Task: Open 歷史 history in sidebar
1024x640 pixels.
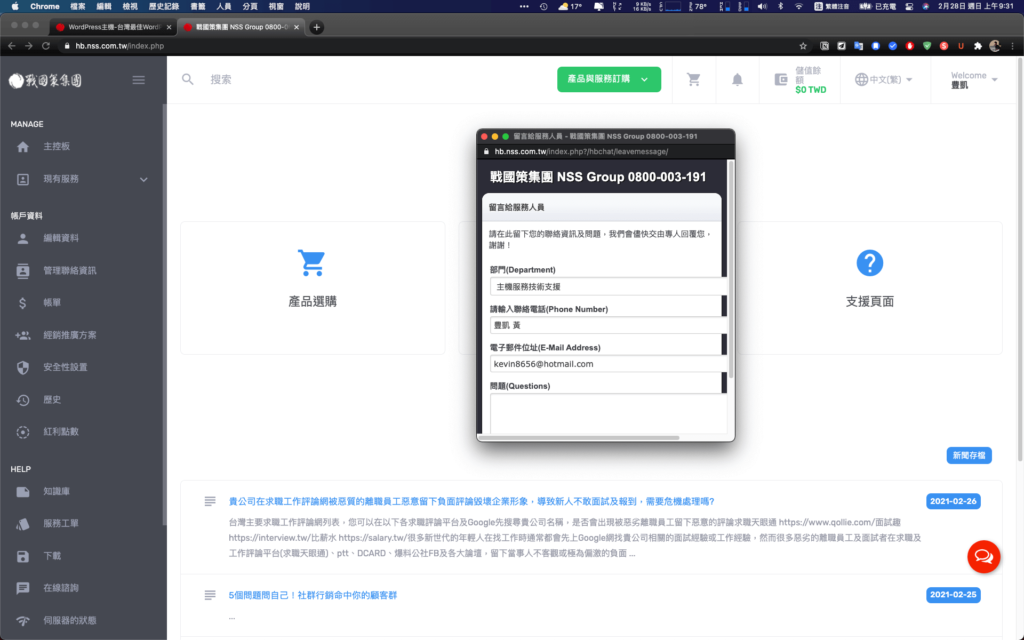Action: click(x=52, y=399)
